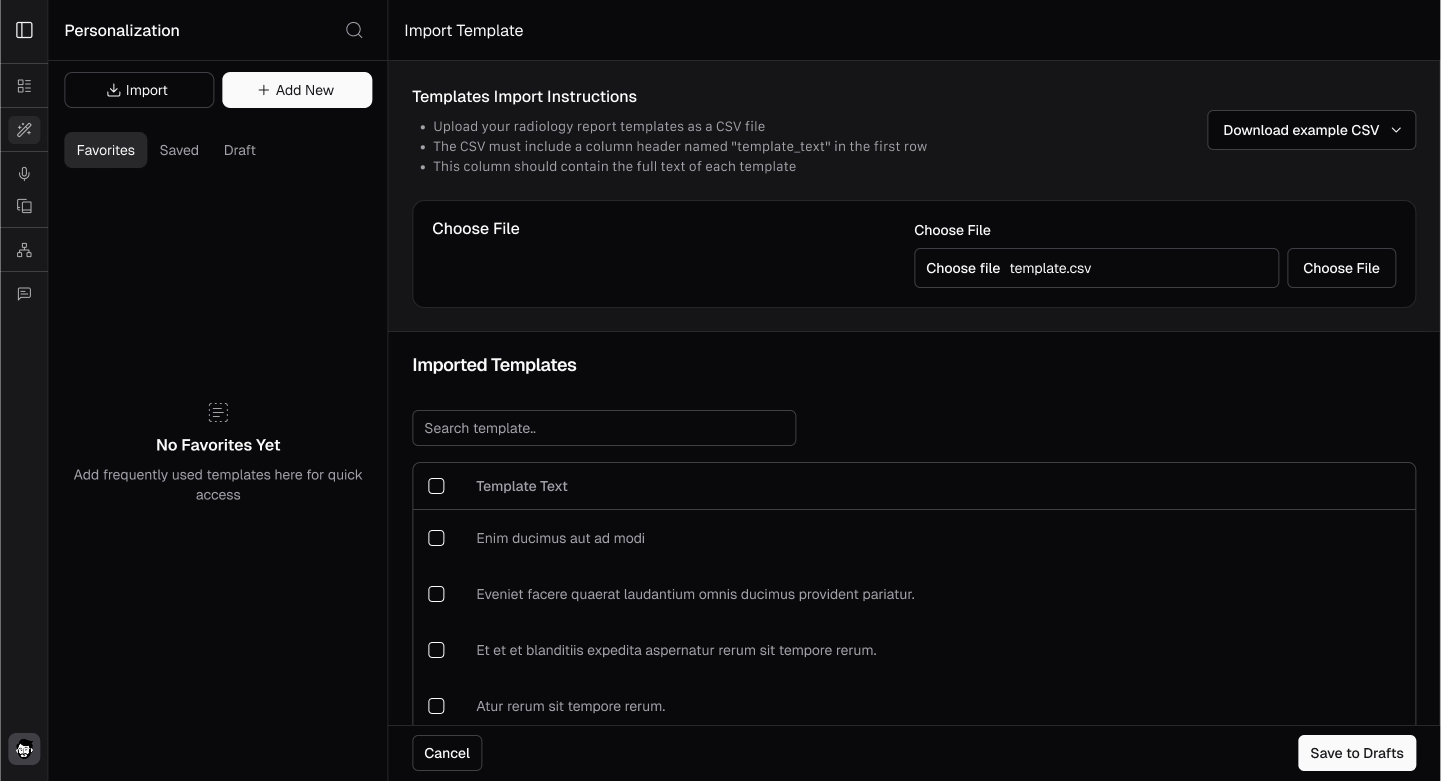Check the 'Eveniet facere quaerat' row
The image size is (1441, 781).
pos(436,594)
